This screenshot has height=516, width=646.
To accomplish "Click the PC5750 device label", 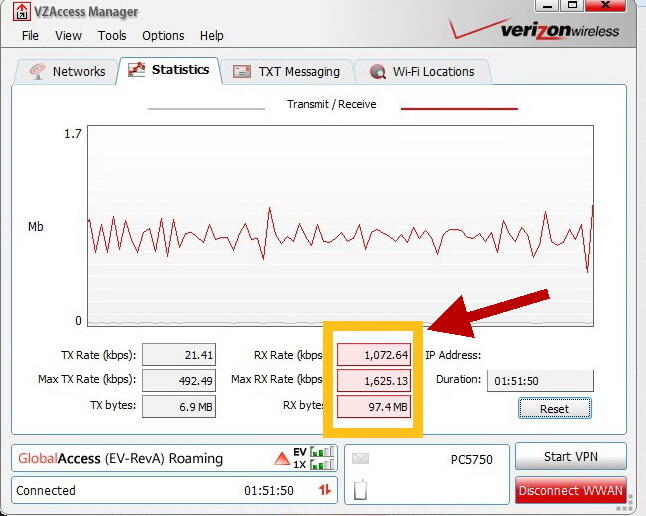I will 472,459.
